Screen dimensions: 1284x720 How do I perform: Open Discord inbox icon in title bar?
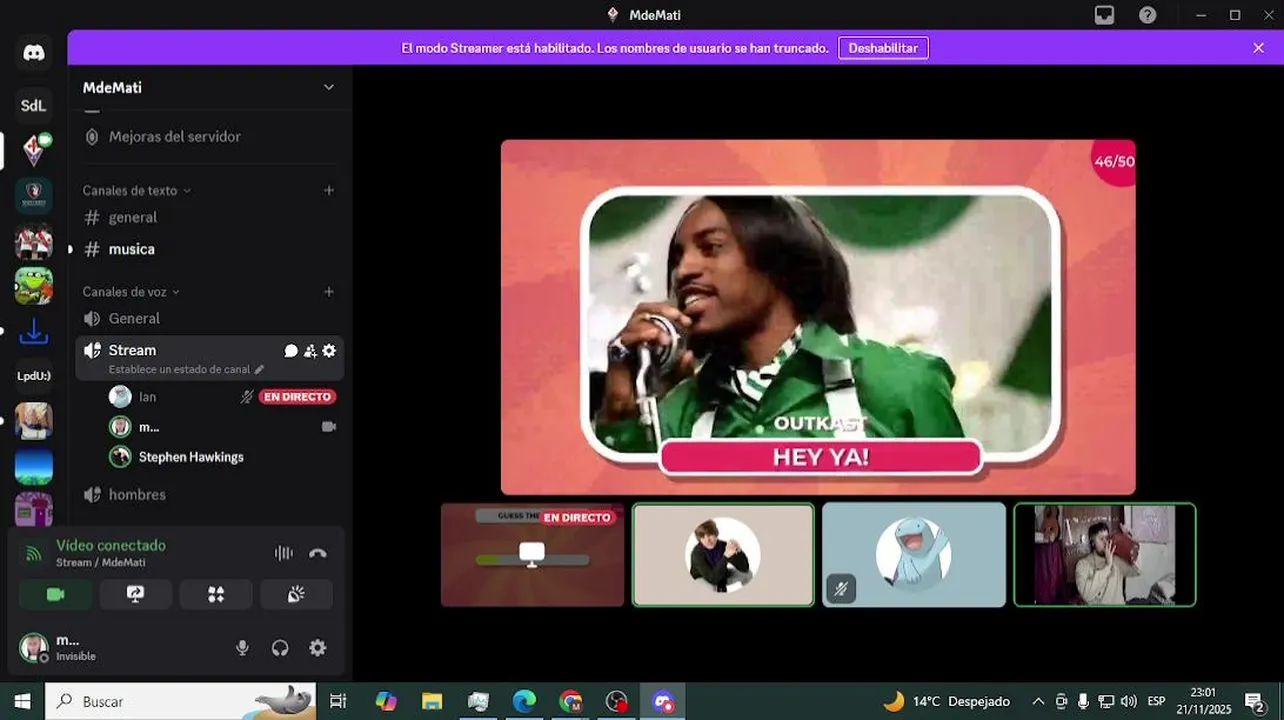tap(1104, 15)
